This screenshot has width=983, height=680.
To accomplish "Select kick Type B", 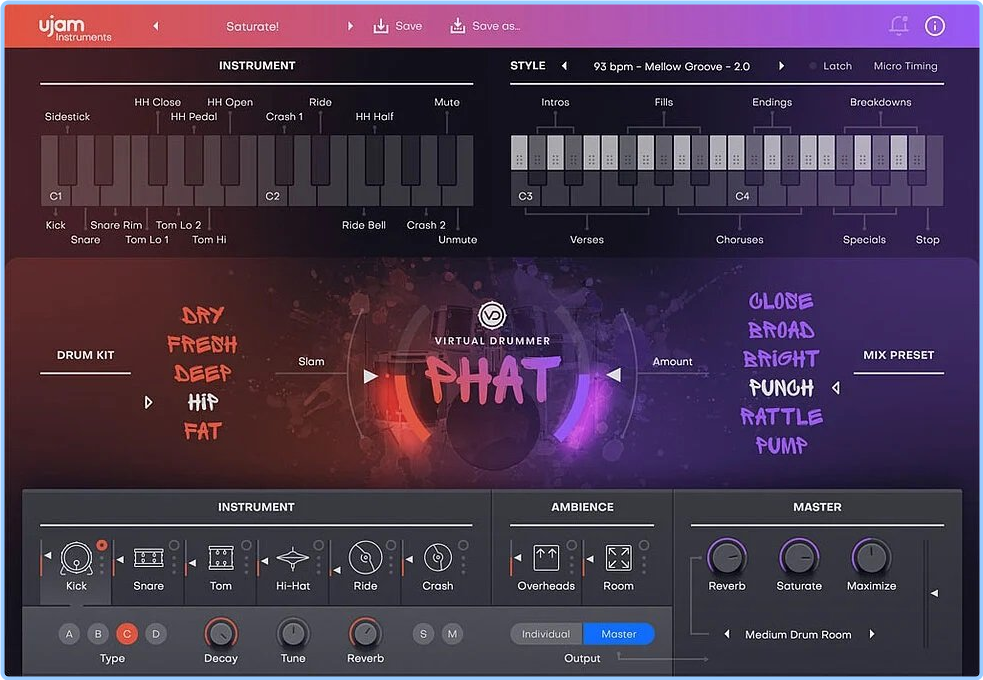I will [x=98, y=634].
